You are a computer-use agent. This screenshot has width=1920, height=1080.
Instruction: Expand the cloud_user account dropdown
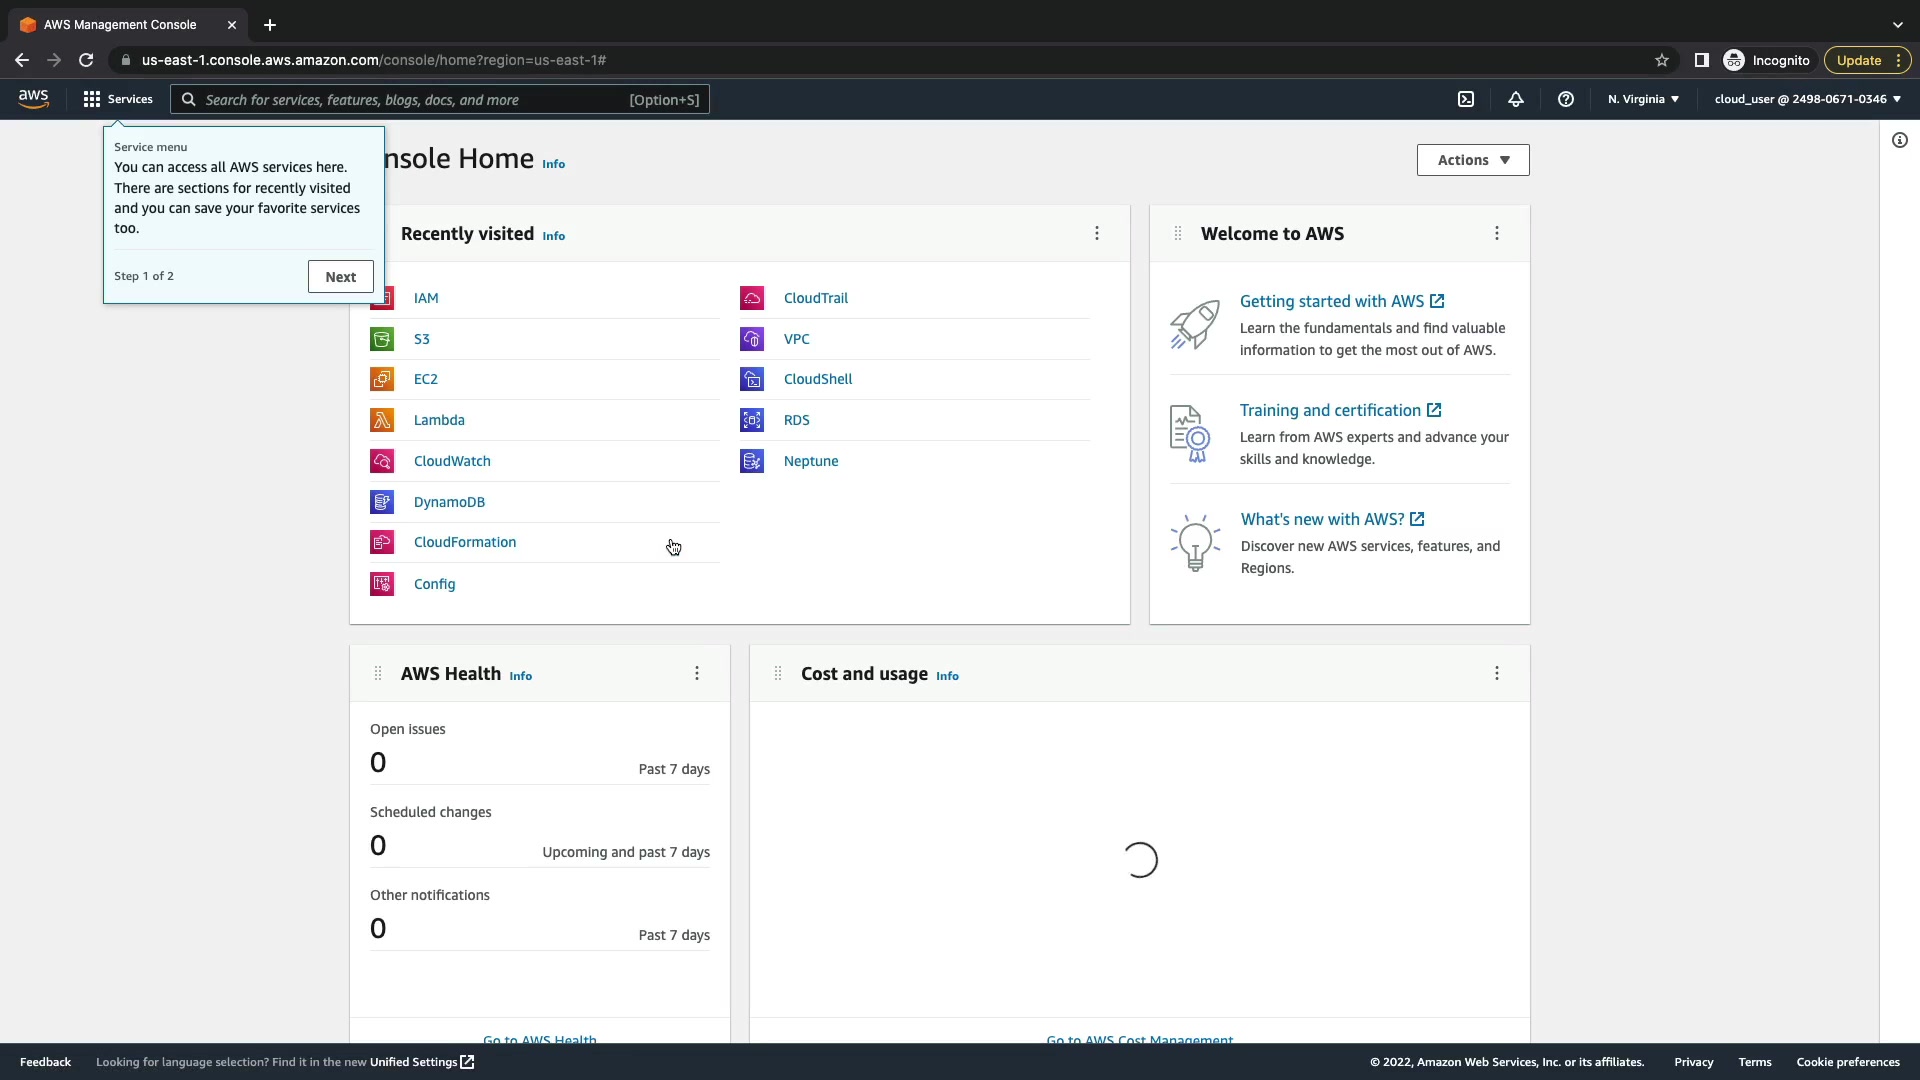point(1807,99)
